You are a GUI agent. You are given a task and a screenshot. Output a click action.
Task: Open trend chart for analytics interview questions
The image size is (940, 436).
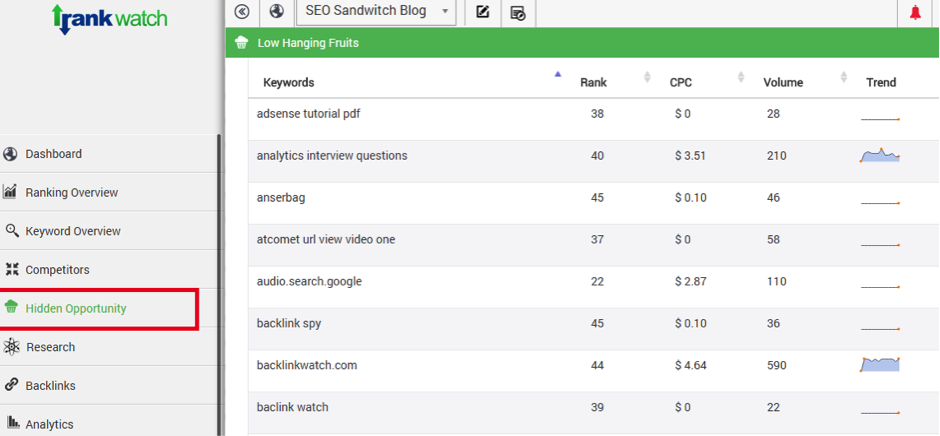click(880, 155)
